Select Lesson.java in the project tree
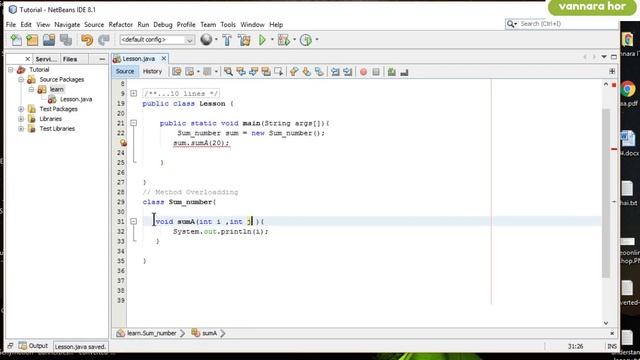640x360 pixels. click(76, 99)
